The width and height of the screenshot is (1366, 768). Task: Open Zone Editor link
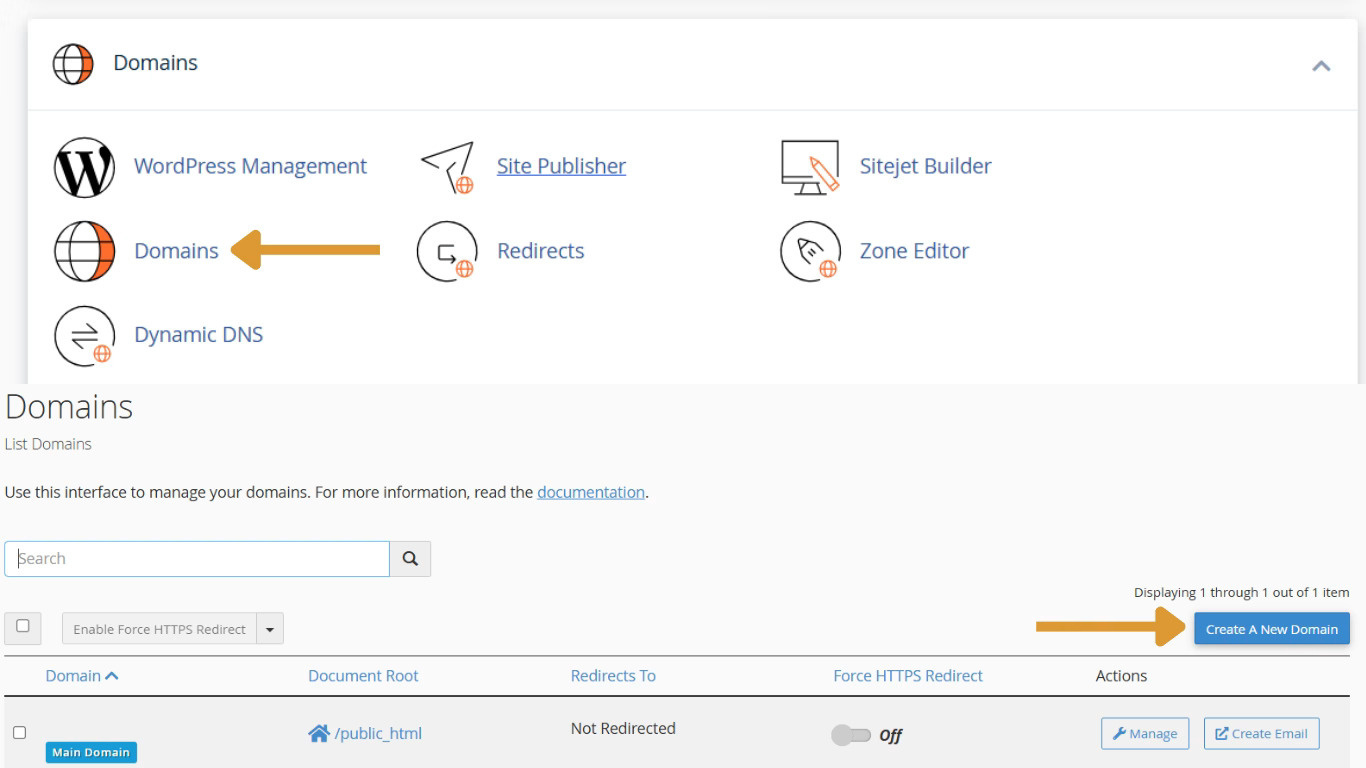[914, 251]
